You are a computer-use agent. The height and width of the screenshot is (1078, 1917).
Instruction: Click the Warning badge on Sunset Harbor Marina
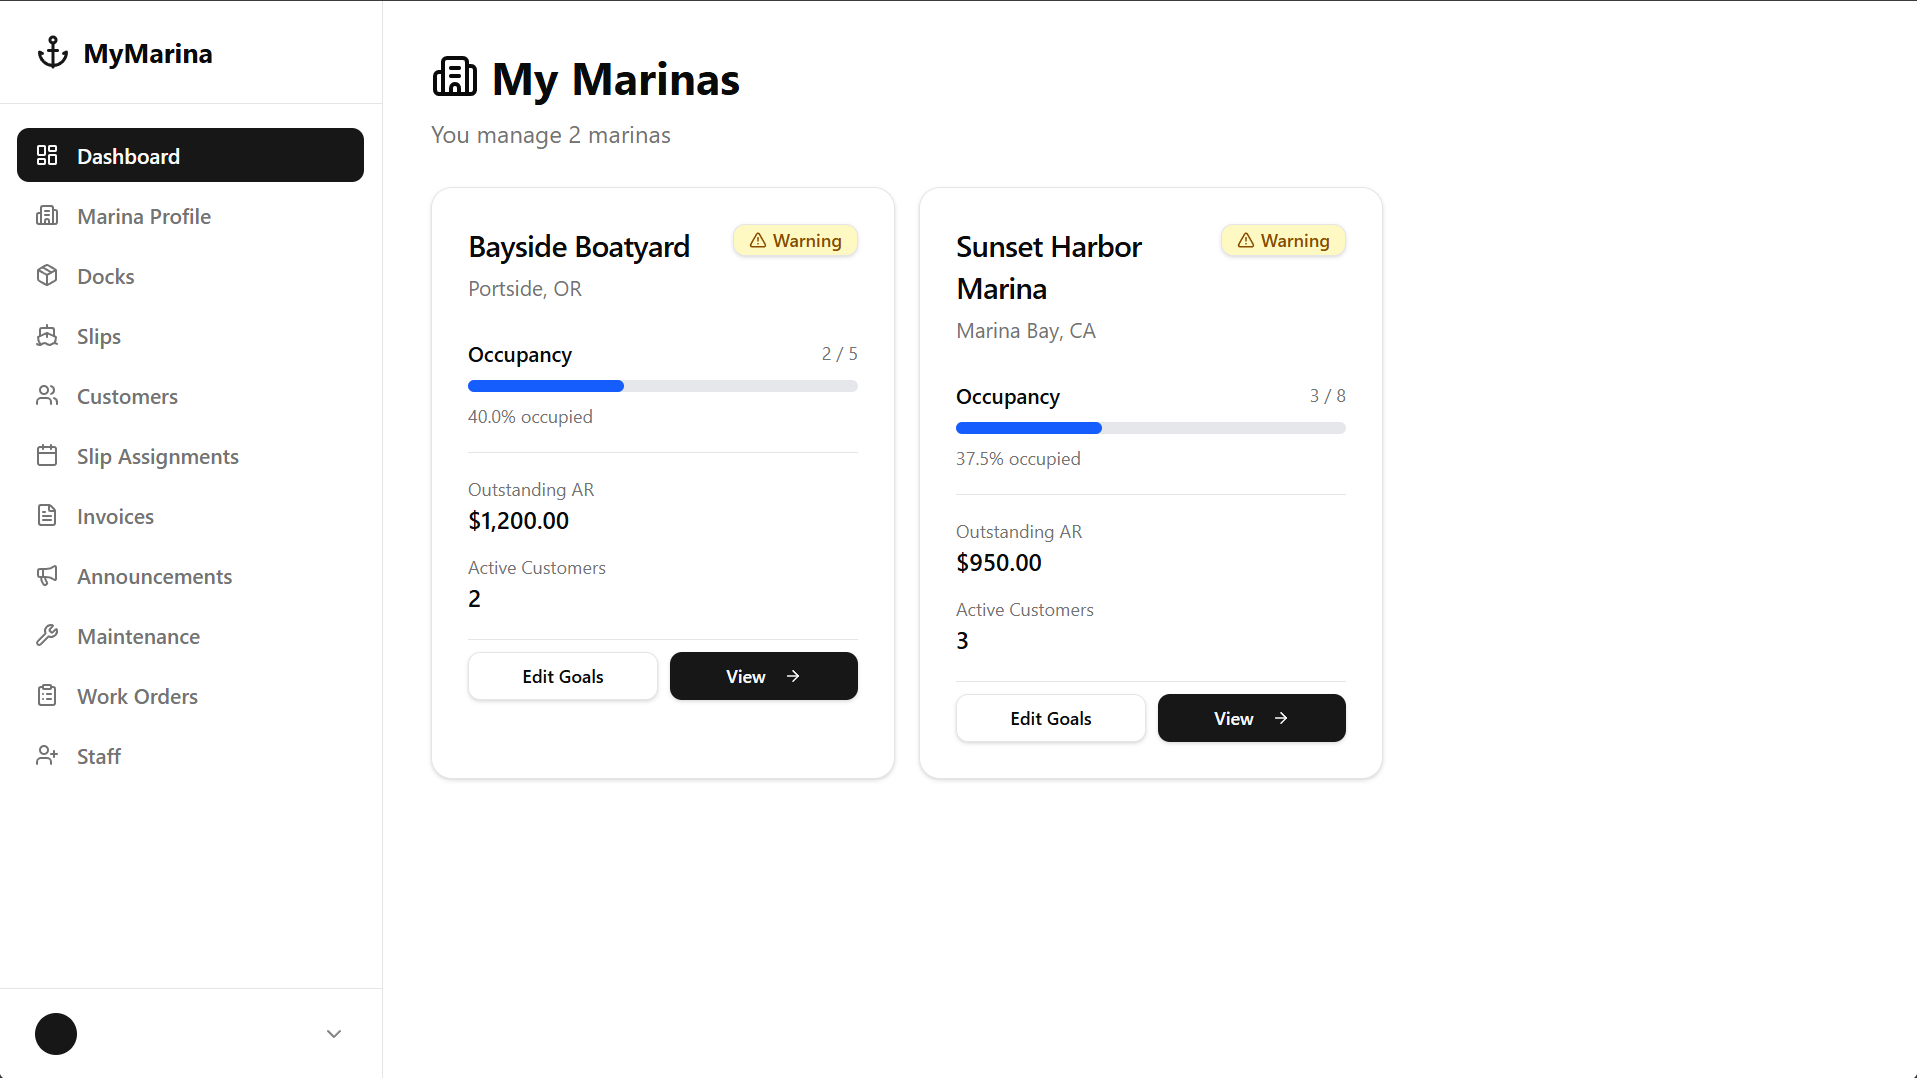click(x=1283, y=240)
